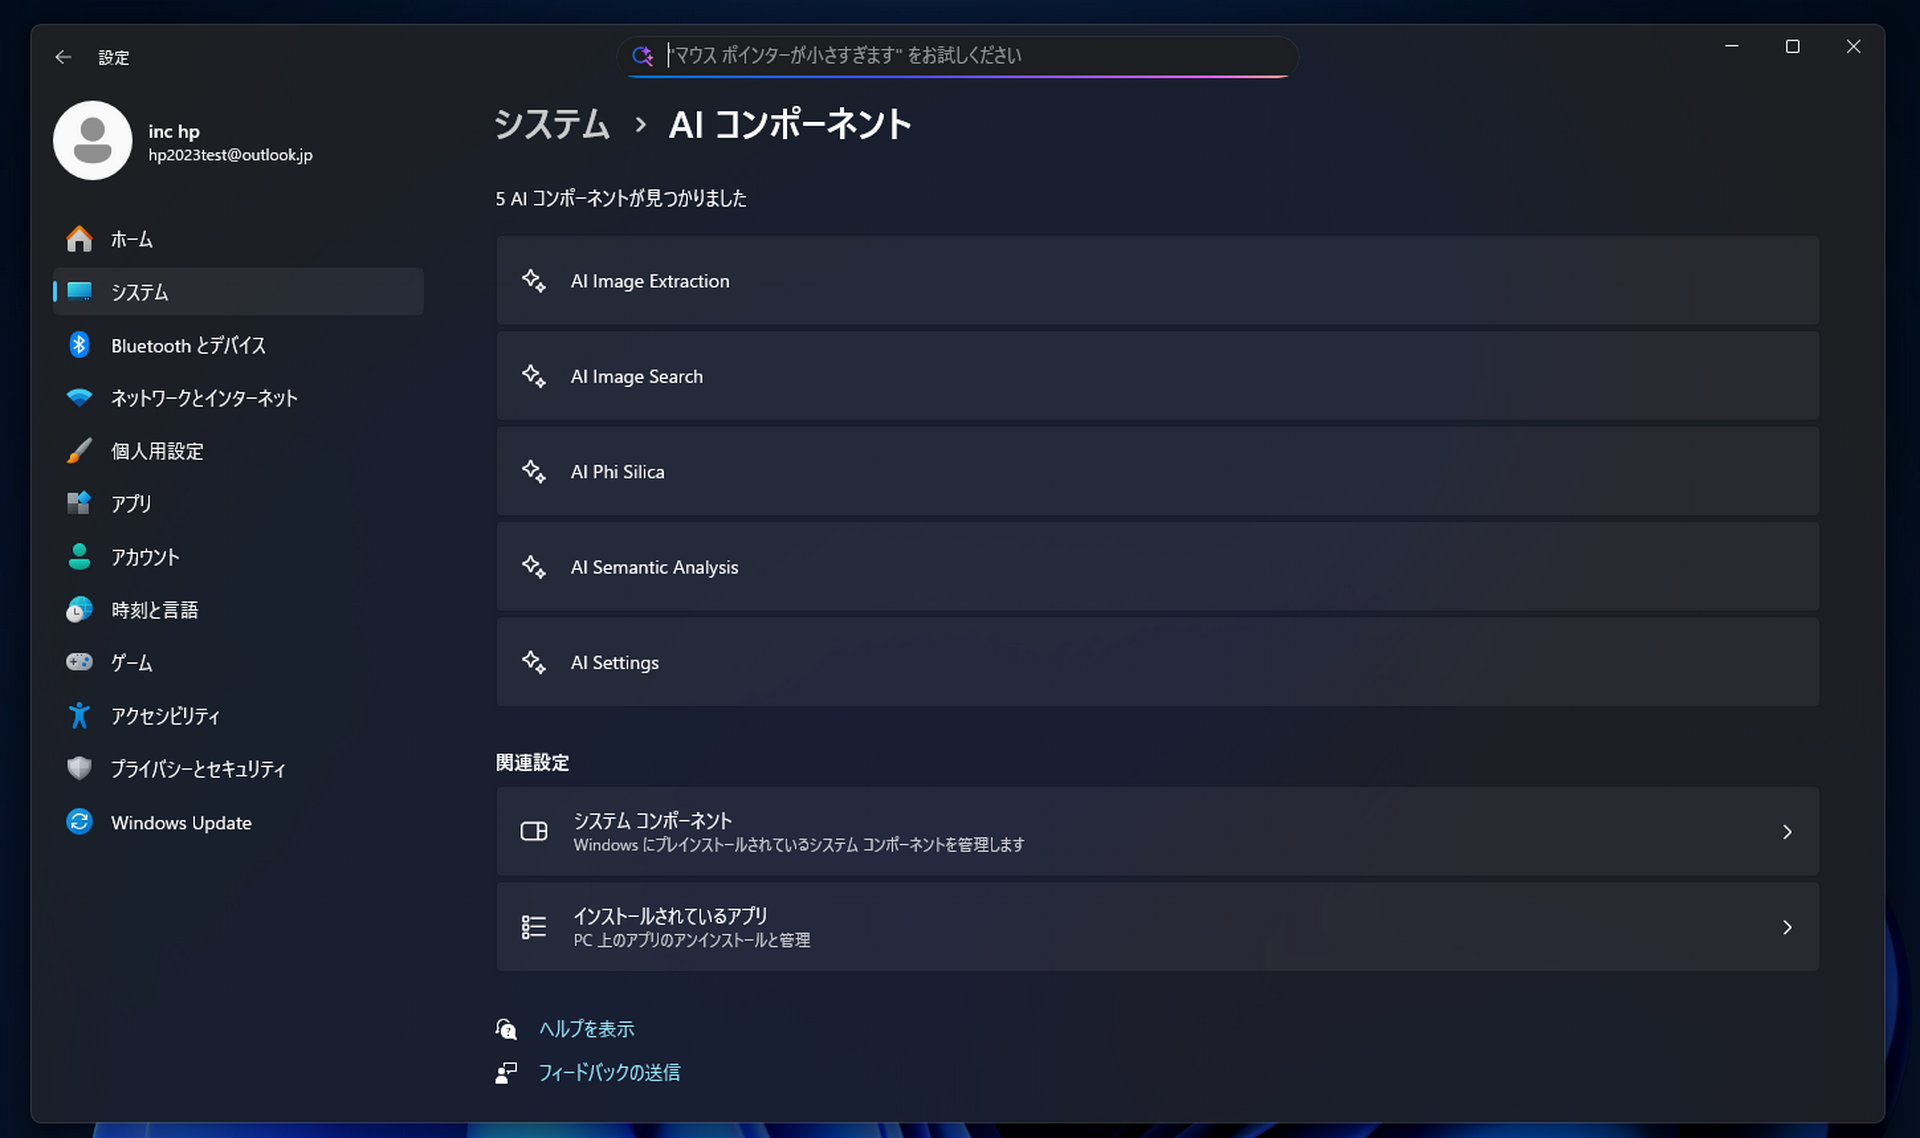Expand インストールされているアプリ chevron
Viewport: 1920px width, 1138px height.
click(x=1786, y=927)
